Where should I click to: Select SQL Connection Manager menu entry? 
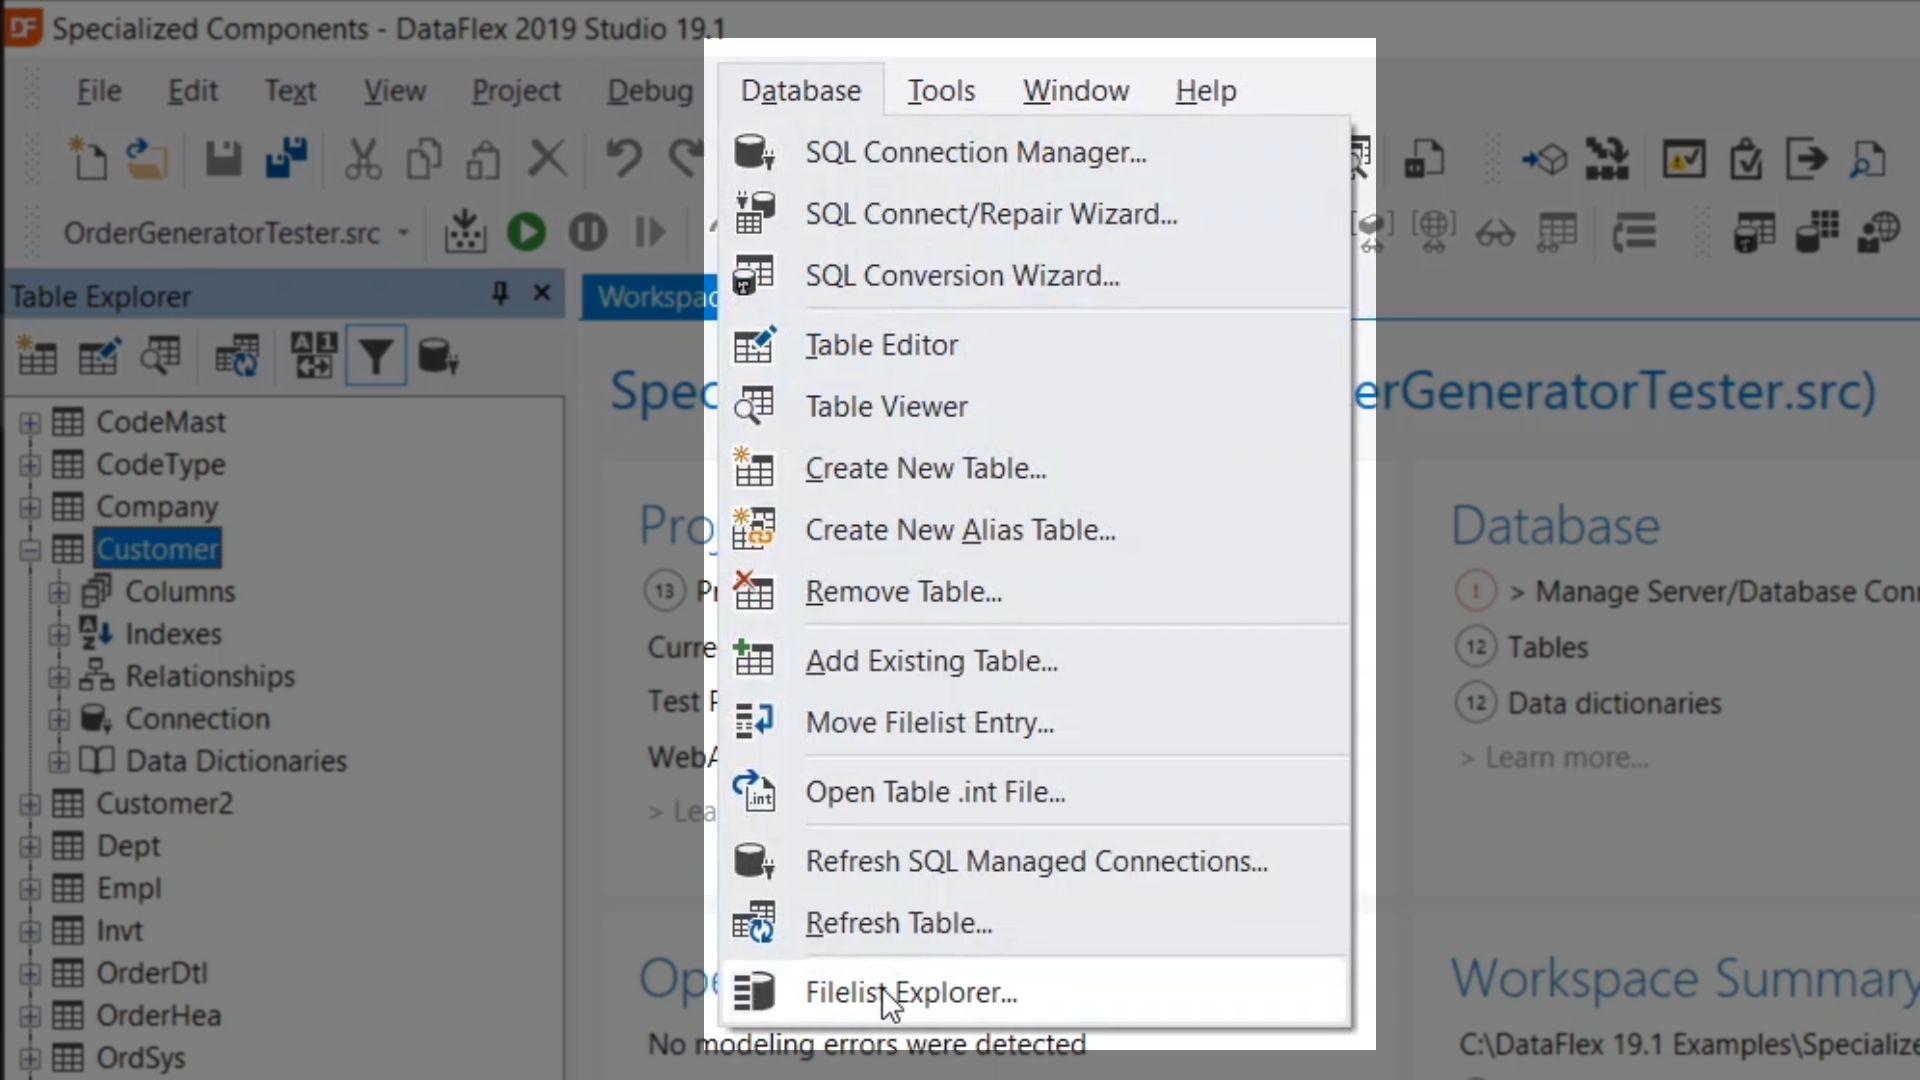pos(975,152)
